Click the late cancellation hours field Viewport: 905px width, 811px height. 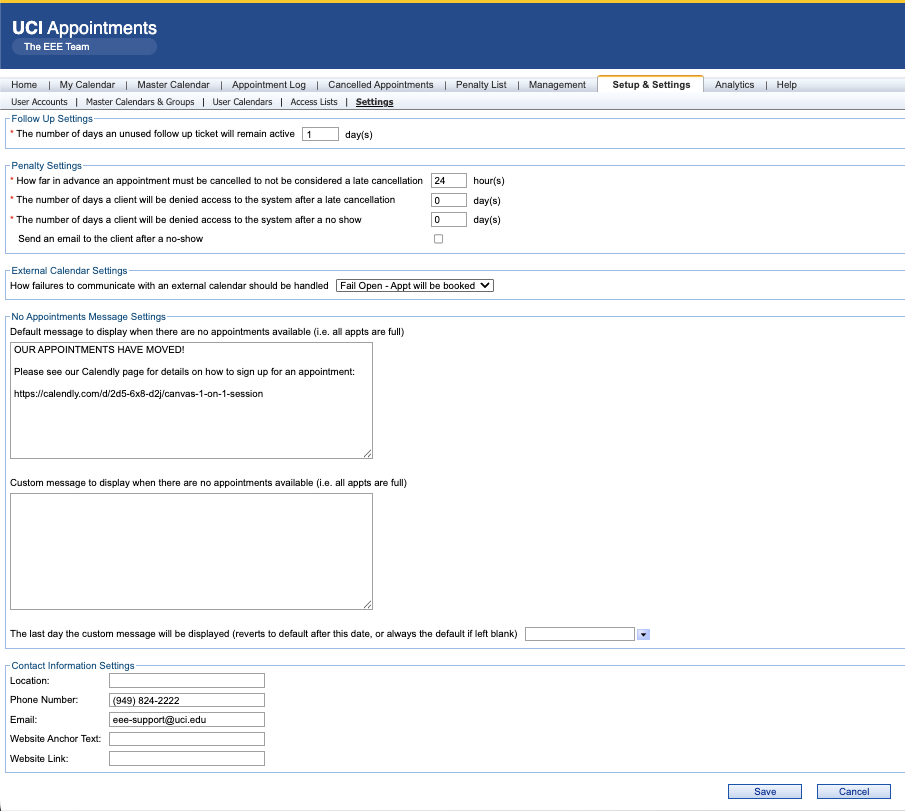(x=449, y=181)
